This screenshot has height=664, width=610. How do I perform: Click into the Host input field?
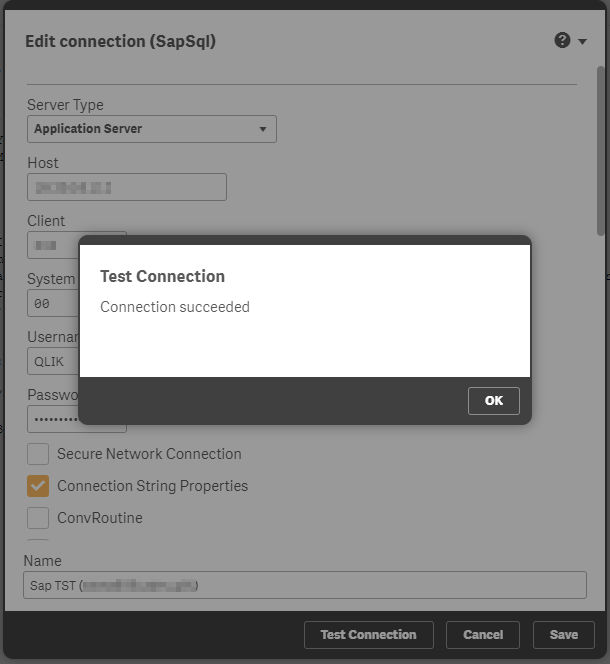pos(126,187)
